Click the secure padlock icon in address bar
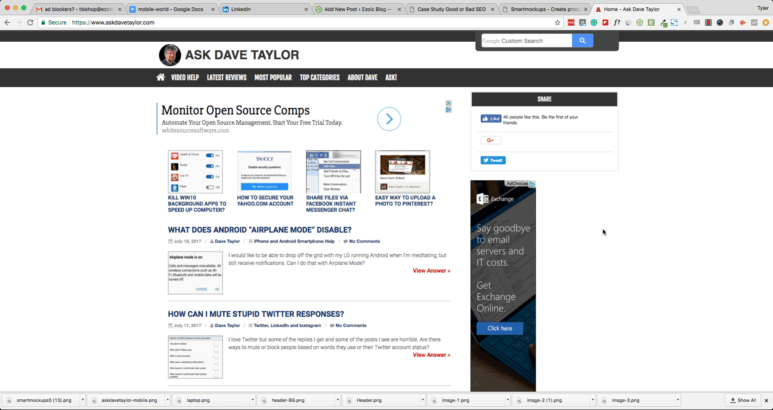The height and width of the screenshot is (410, 773). (x=43, y=23)
